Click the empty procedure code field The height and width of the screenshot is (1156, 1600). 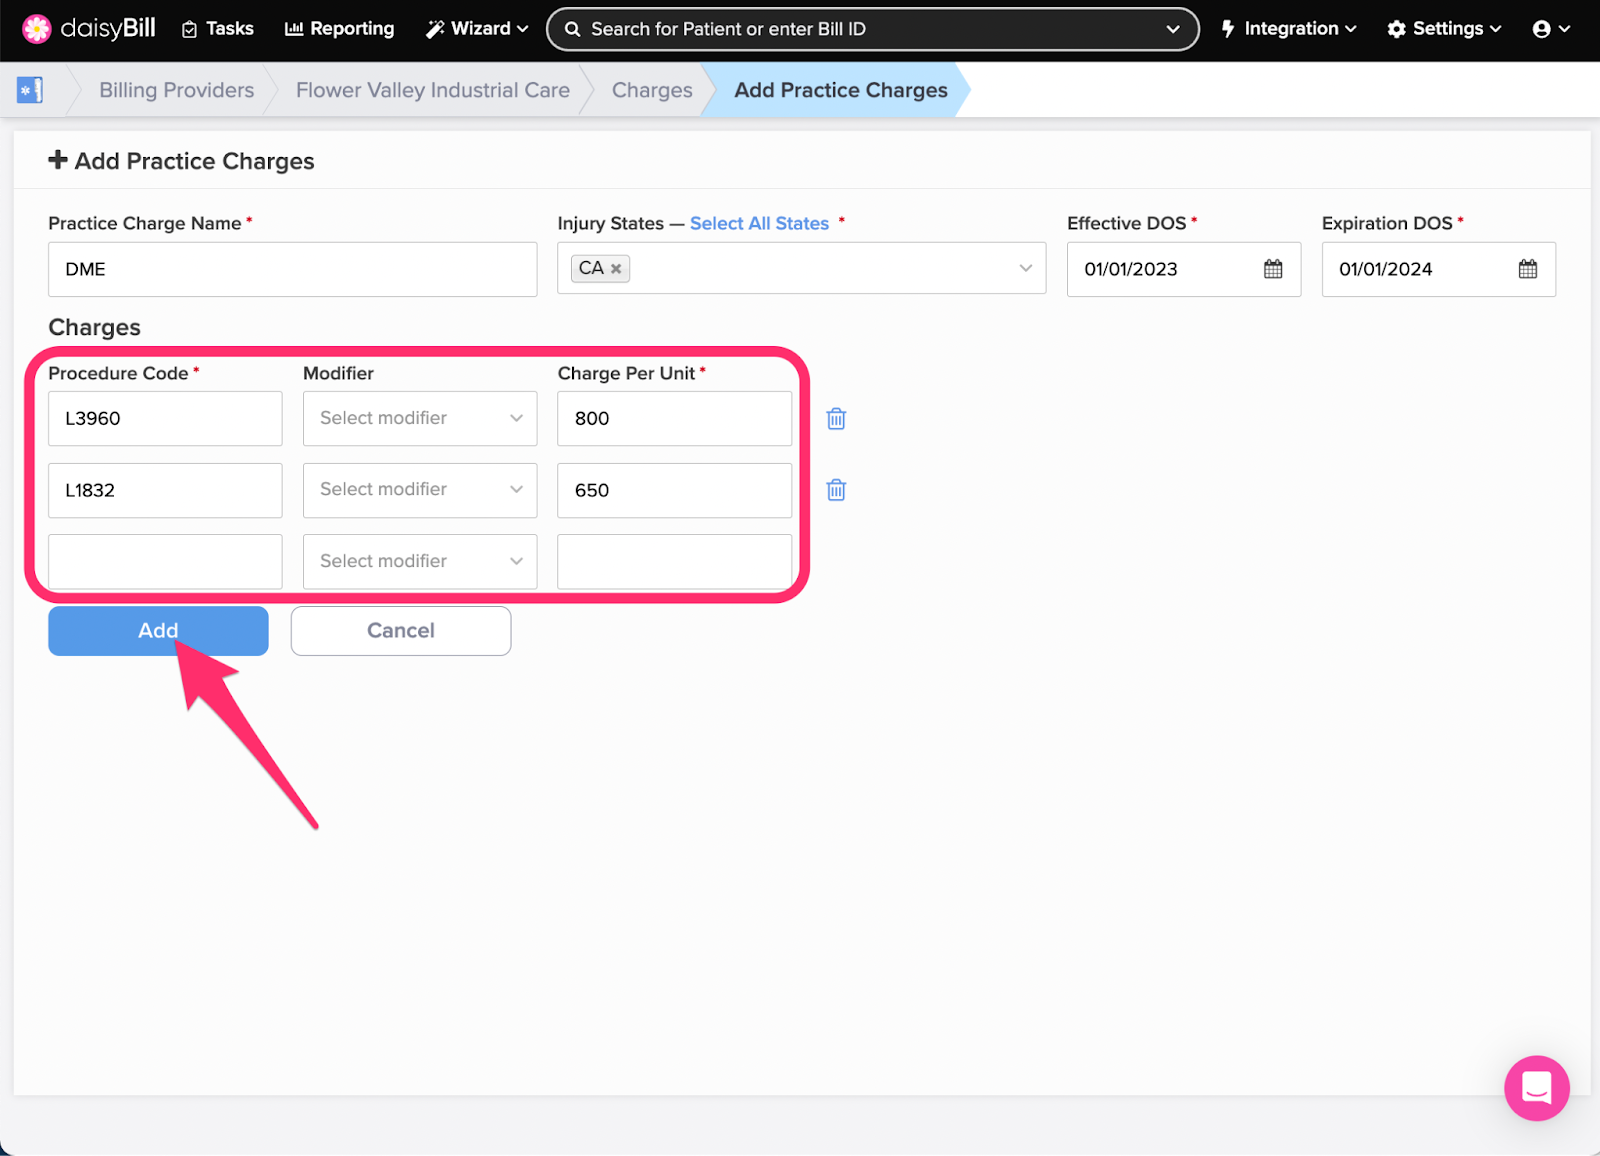click(x=165, y=561)
